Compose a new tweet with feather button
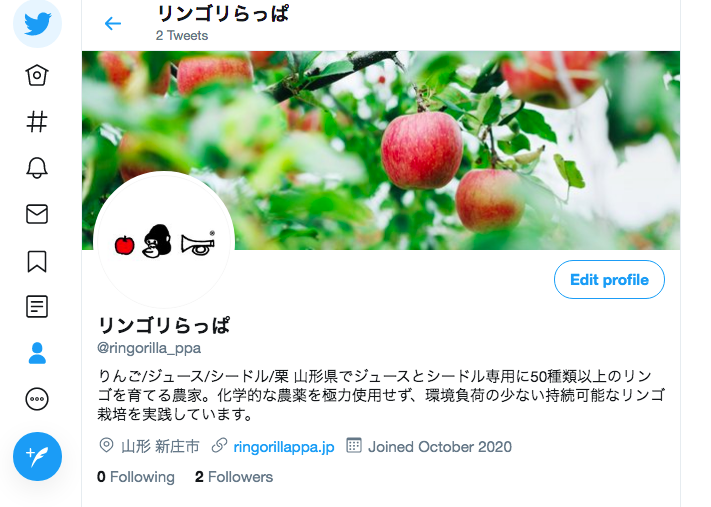Screen dimensions: 711x507 click(x=37, y=456)
